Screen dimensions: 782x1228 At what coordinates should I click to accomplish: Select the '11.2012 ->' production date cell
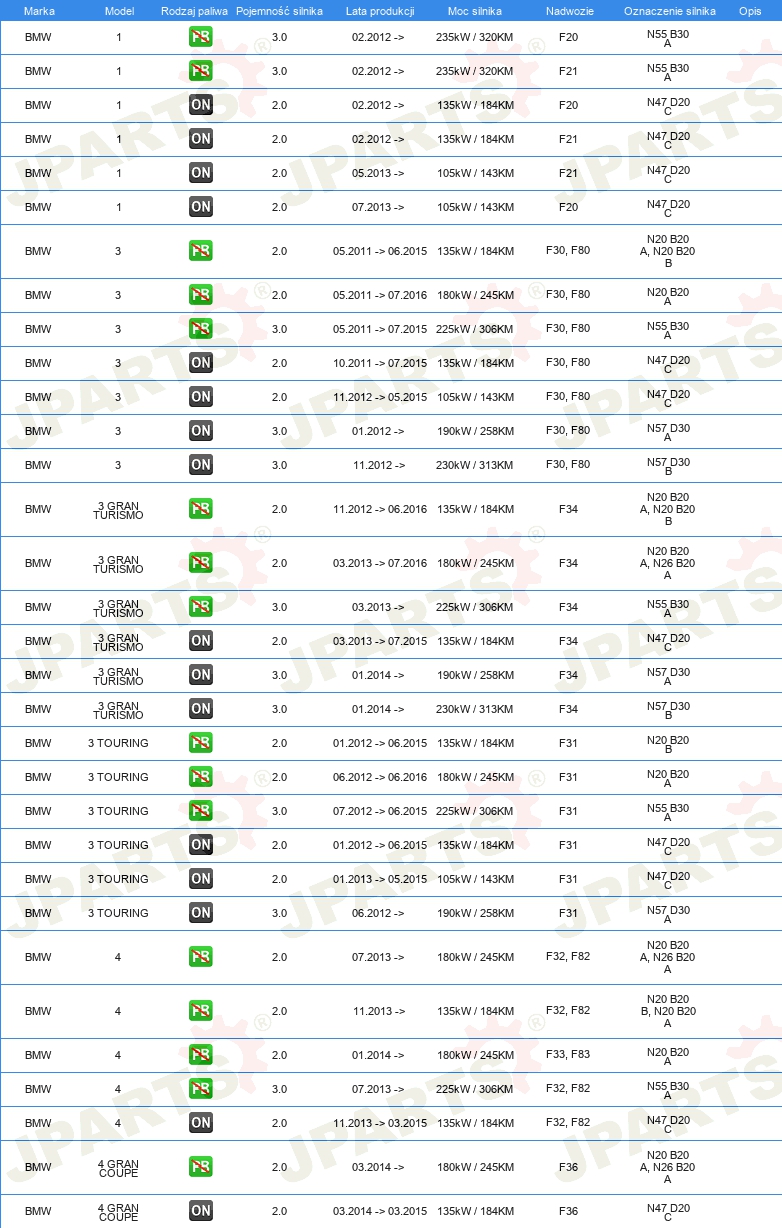379,465
